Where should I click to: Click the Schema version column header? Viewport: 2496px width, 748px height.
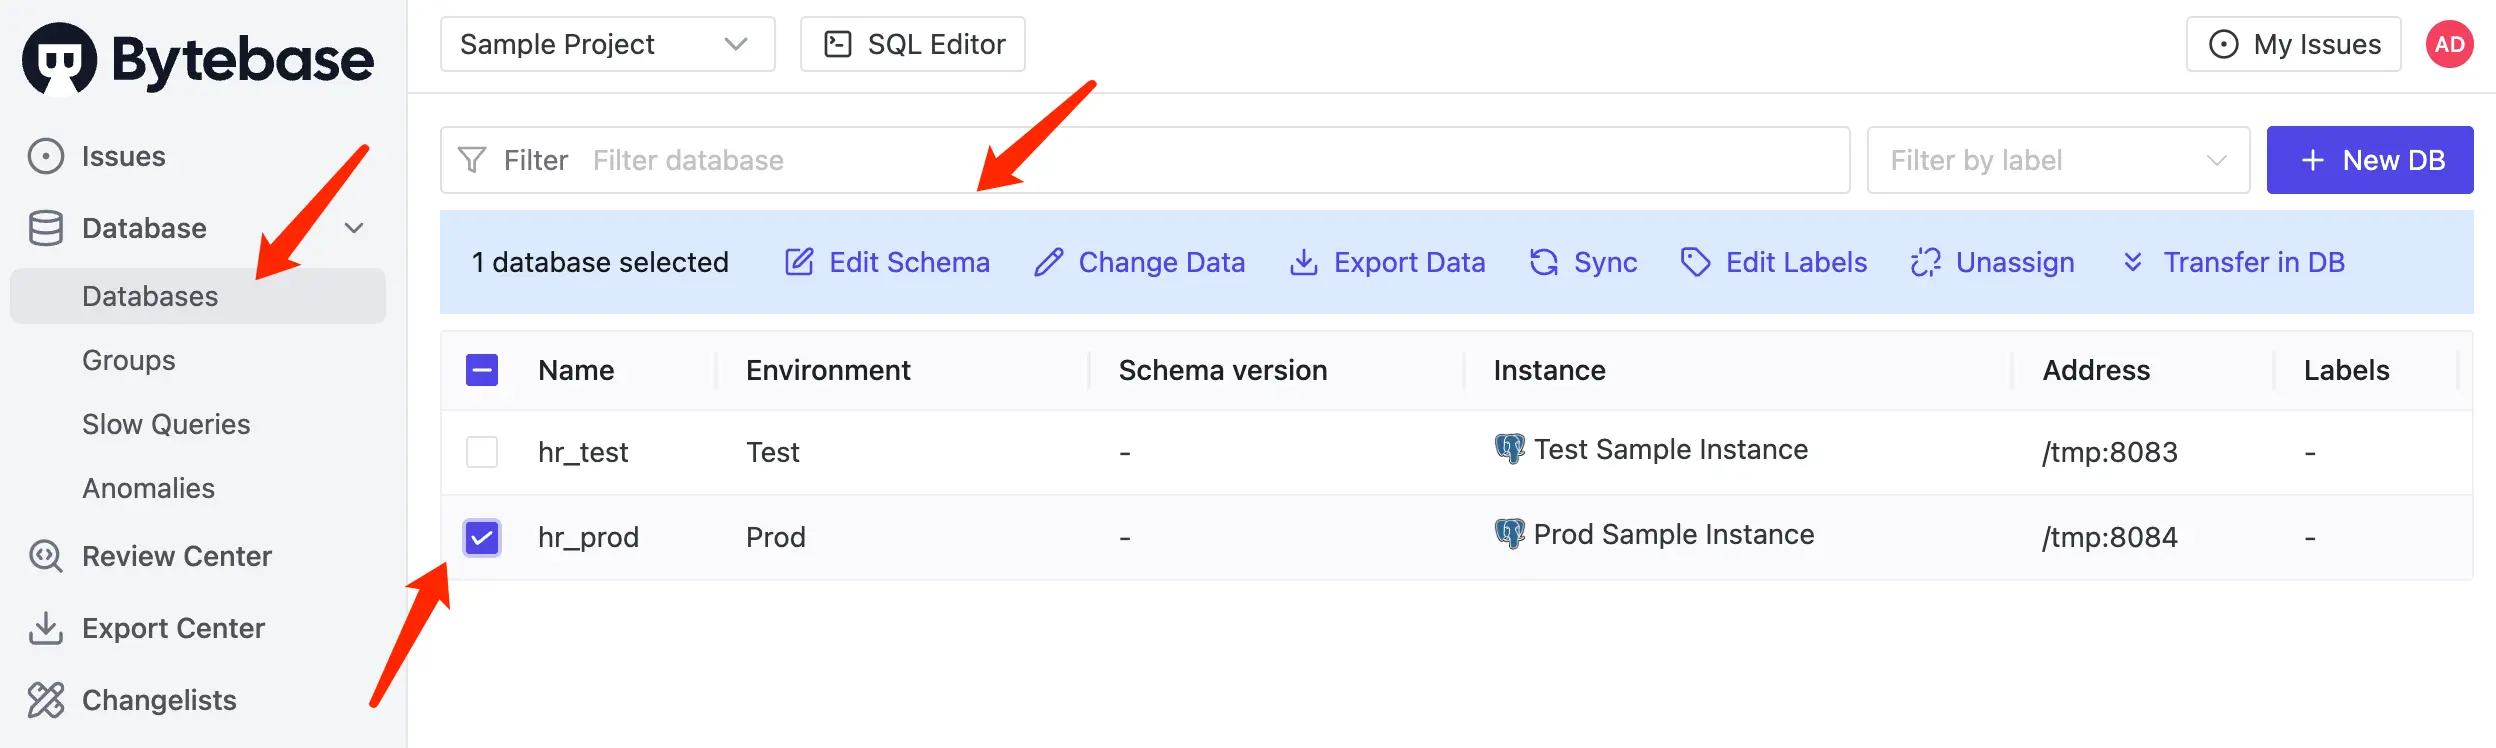click(1223, 370)
